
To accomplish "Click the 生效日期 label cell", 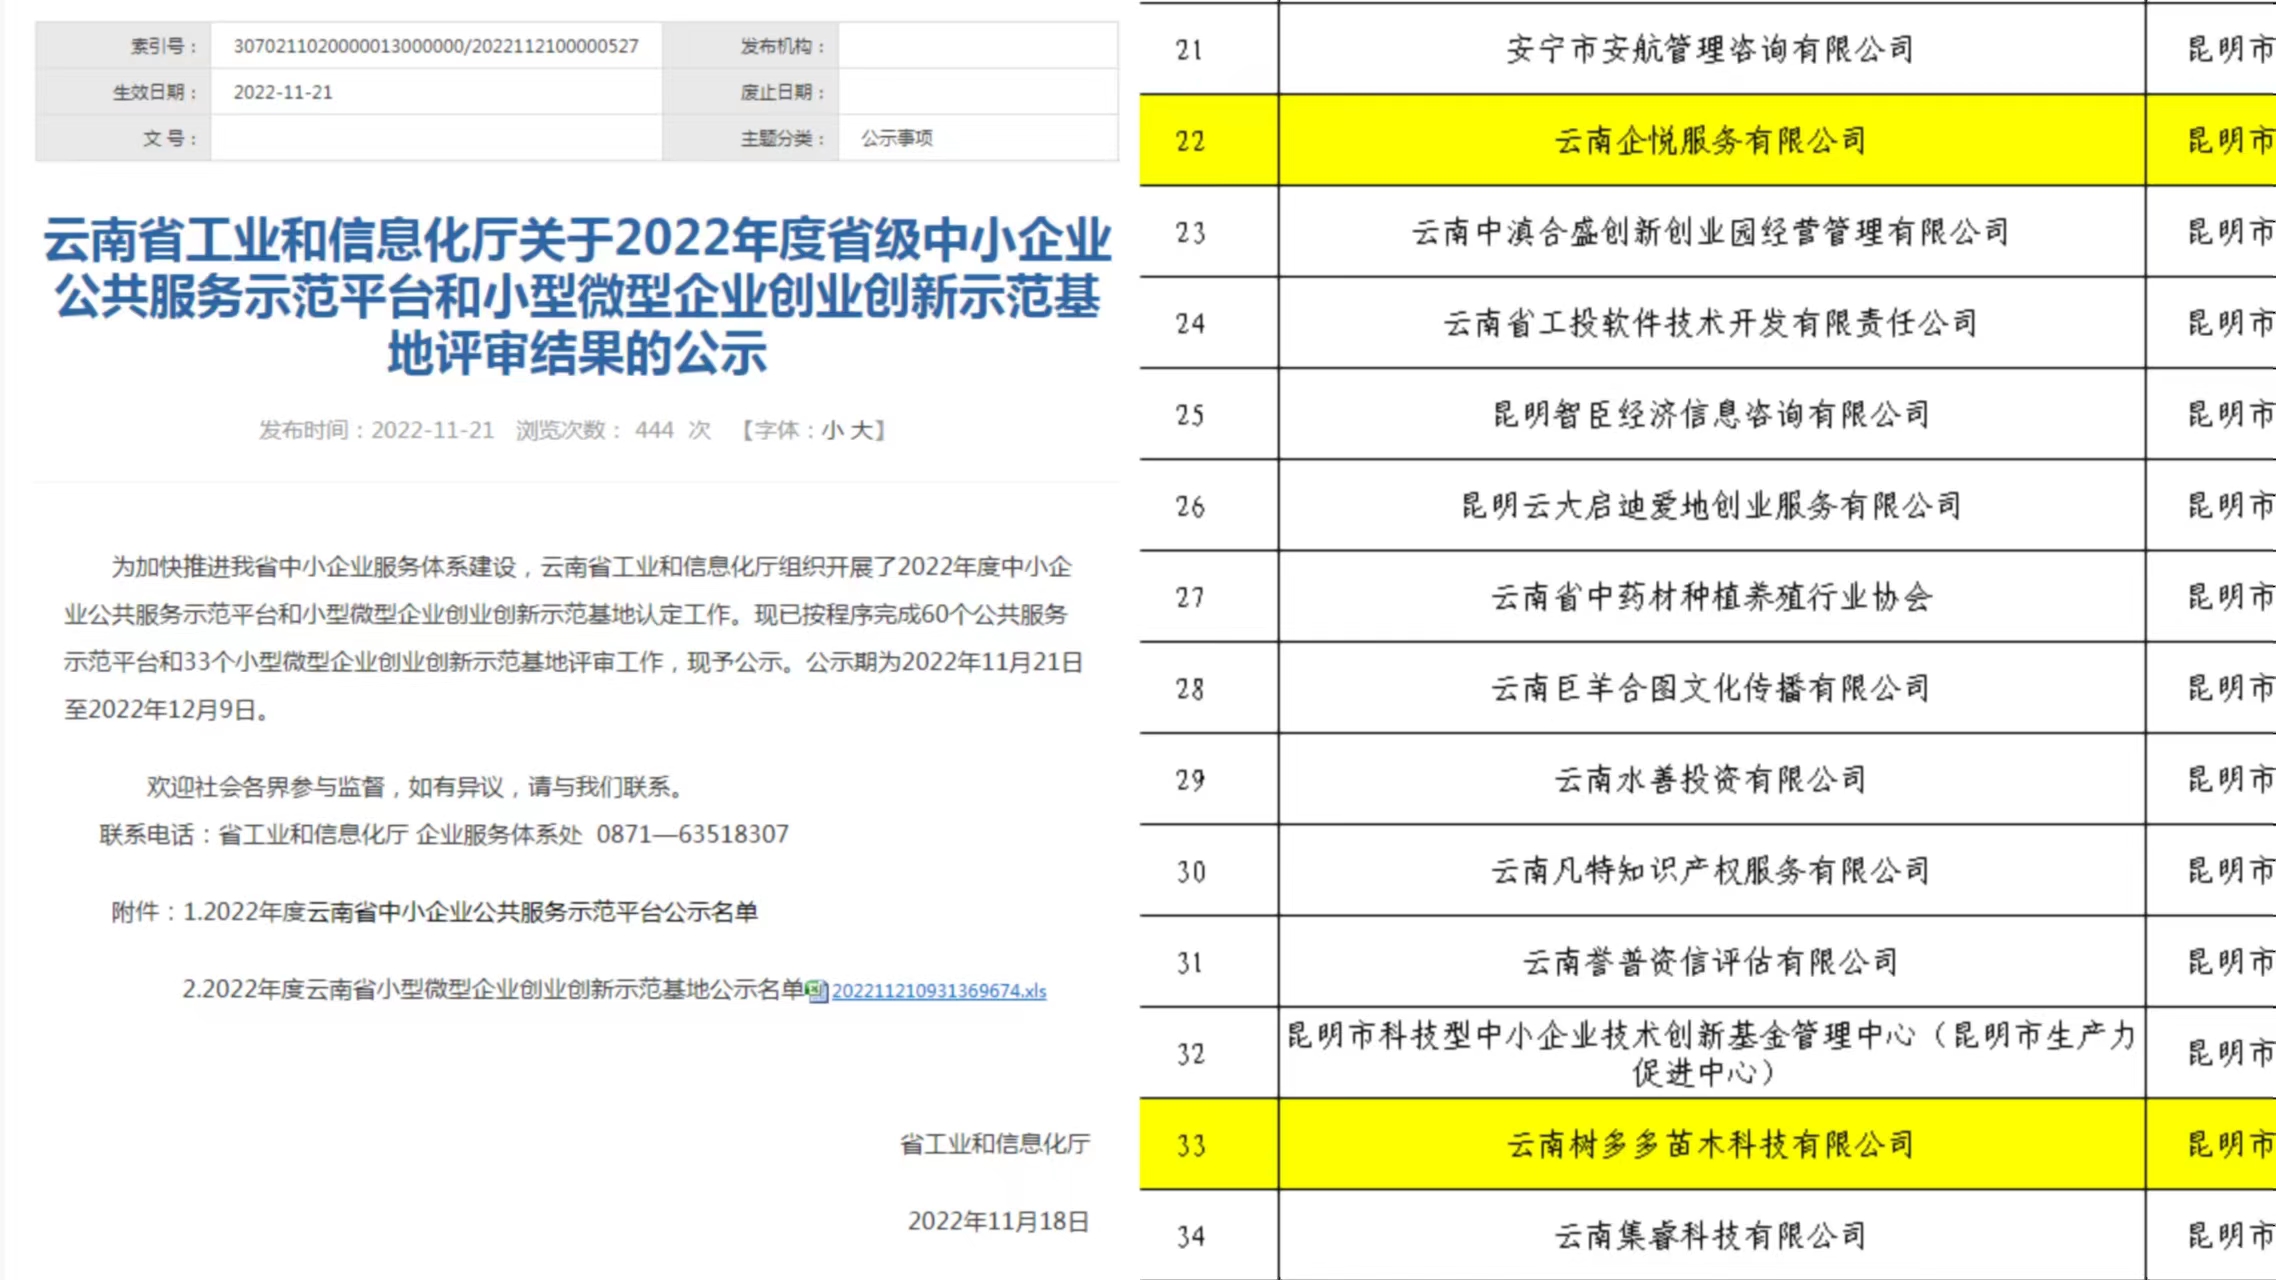I will pyautogui.click(x=123, y=92).
